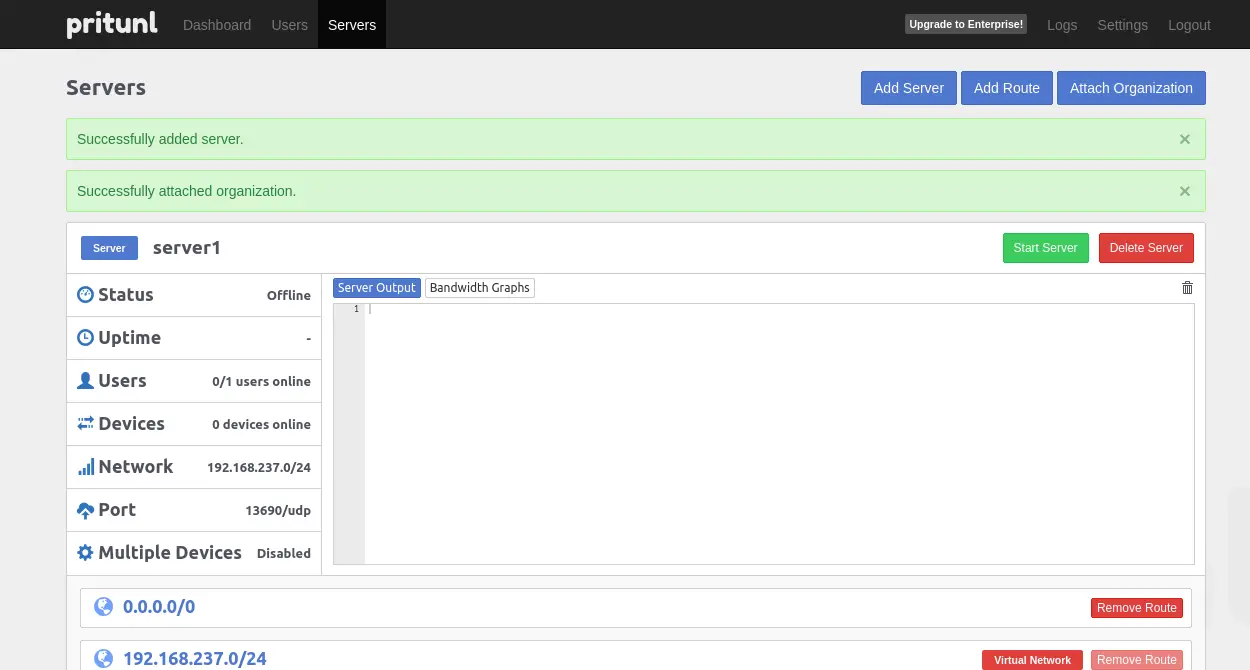
Task: Click the 192.168.237.0/24 route address
Action: pyautogui.click(x=195, y=659)
